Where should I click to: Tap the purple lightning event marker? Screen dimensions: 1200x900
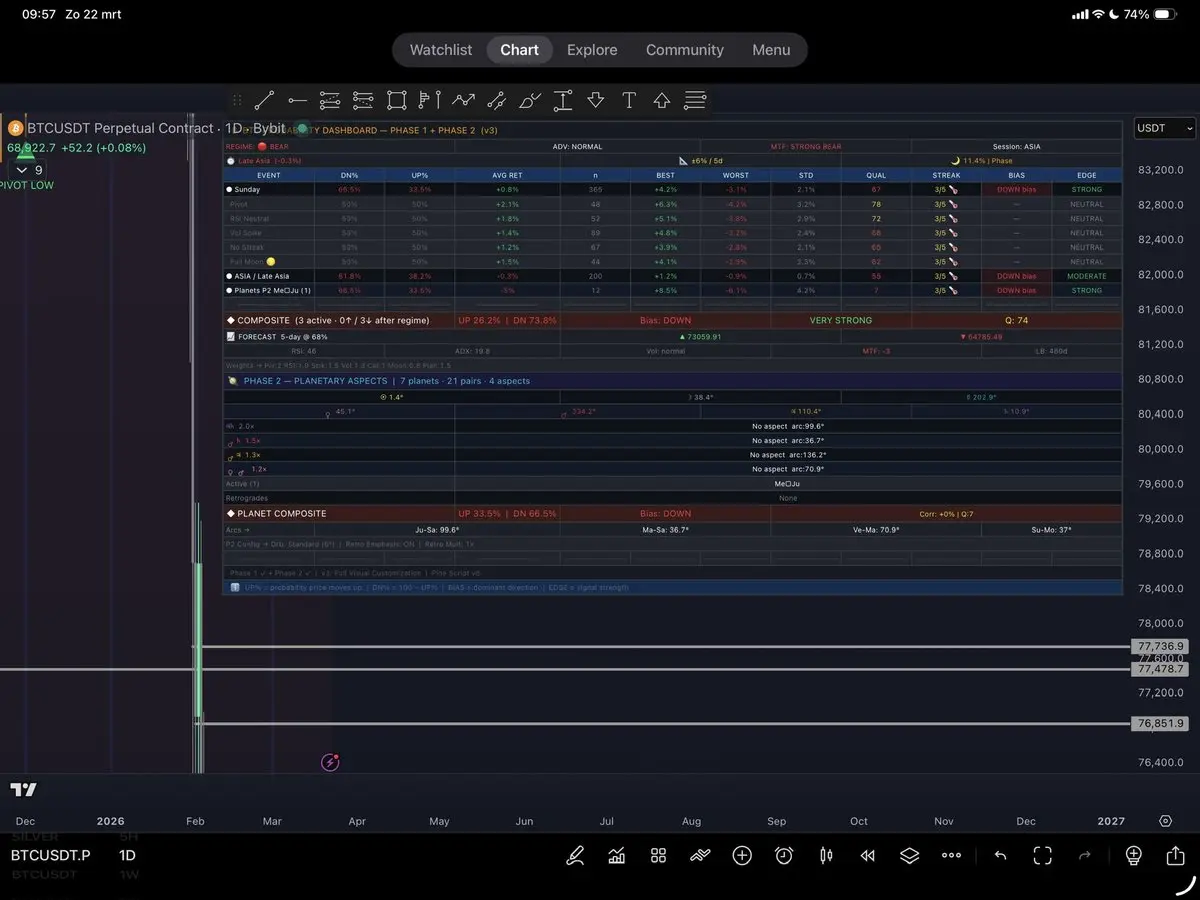[330, 763]
